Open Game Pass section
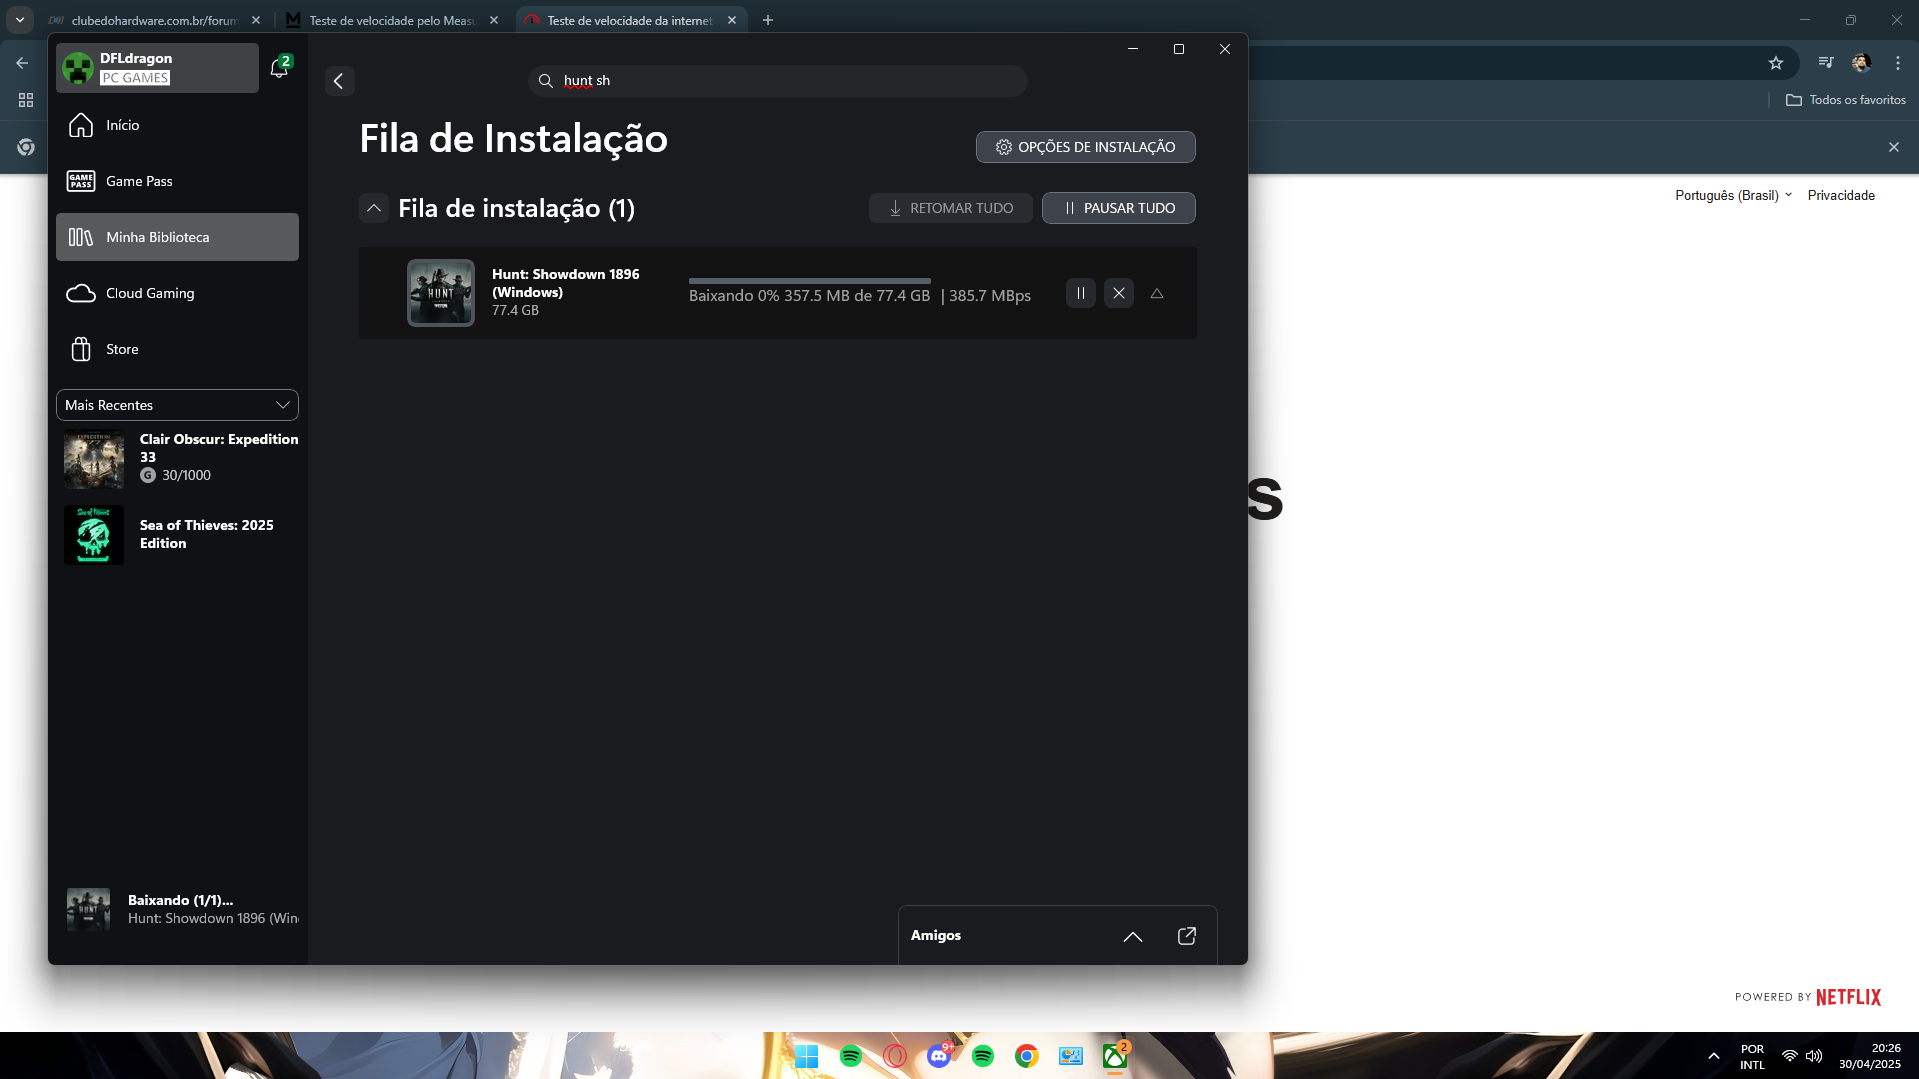The height and width of the screenshot is (1079, 1919). (x=177, y=181)
